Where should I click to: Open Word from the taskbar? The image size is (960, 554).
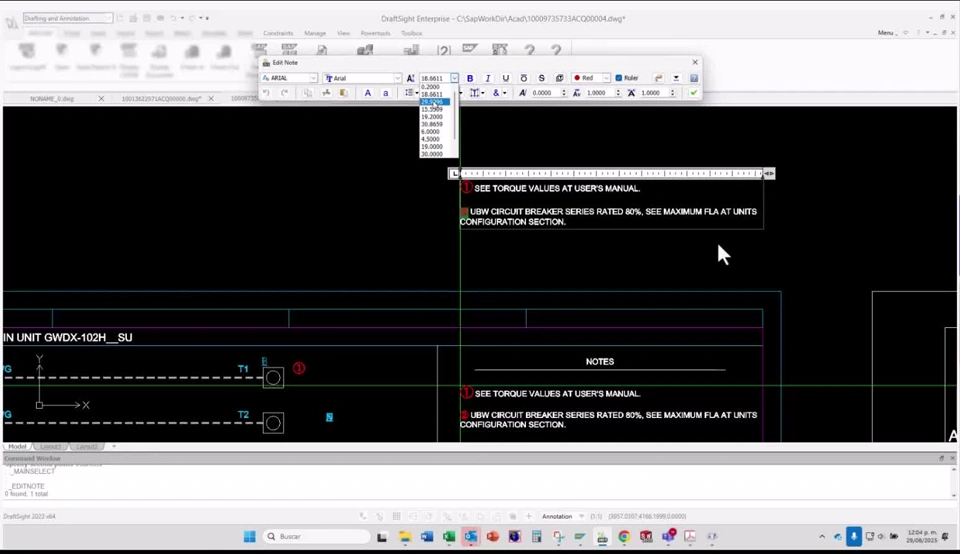[x=427, y=537]
